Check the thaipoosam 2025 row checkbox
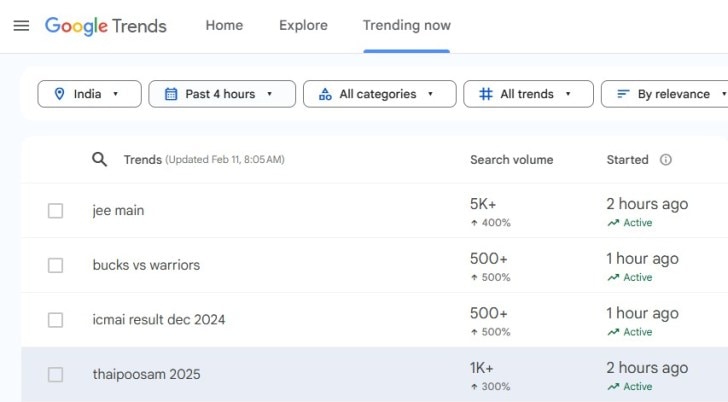This screenshot has height=402, width=728. click(x=55, y=375)
